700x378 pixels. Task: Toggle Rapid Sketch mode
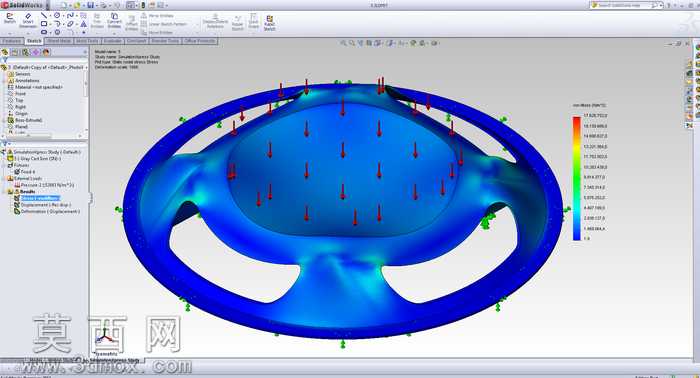coord(270,23)
